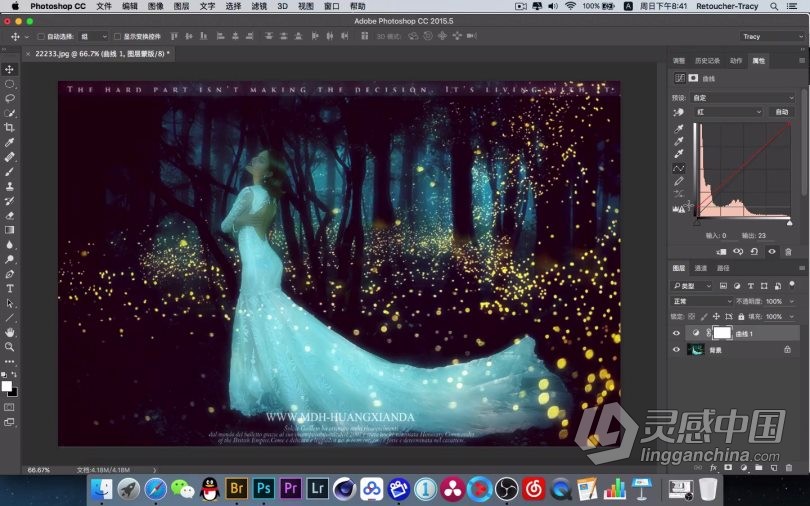
Task: Select the Dodge tool
Action: [x=9, y=259]
